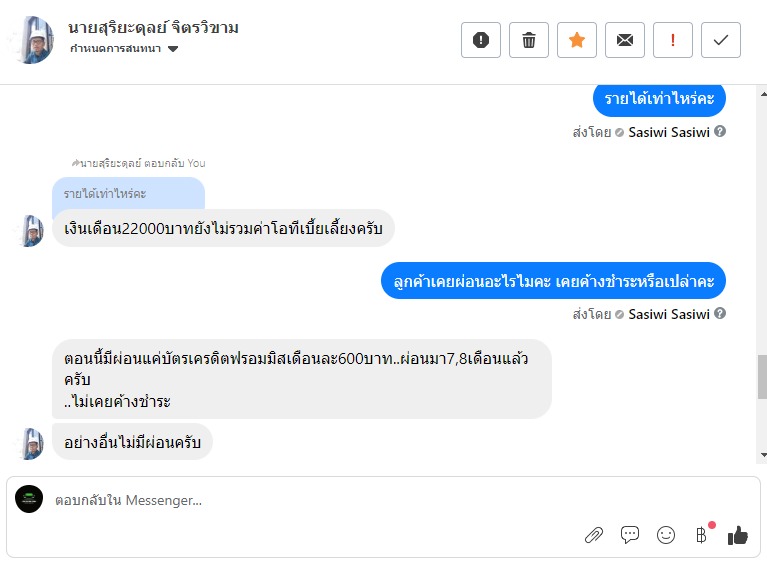The width and height of the screenshot is (767, 567).
Task: Mark conversation unread via envelope icon
Action: 625,40
